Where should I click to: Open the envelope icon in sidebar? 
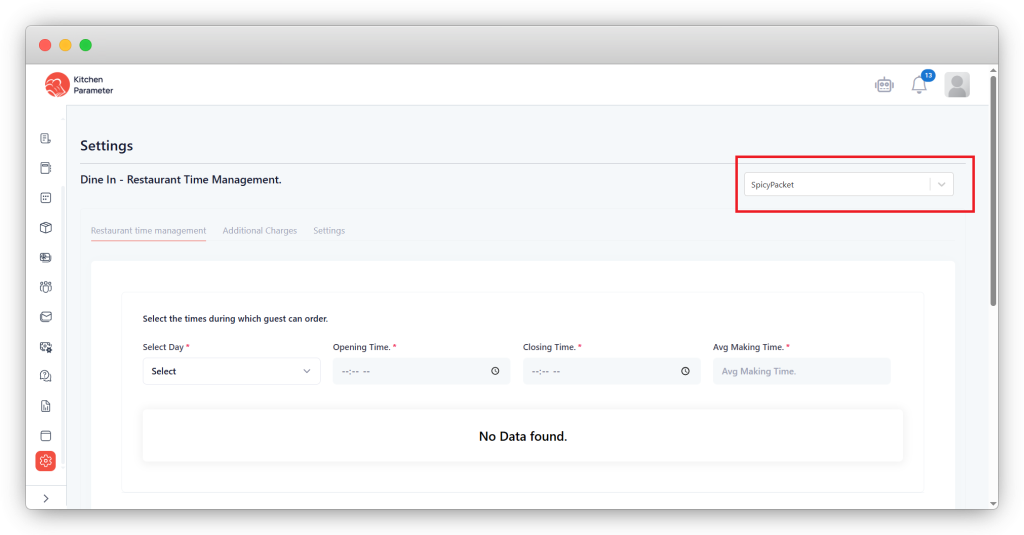[45, 317]
